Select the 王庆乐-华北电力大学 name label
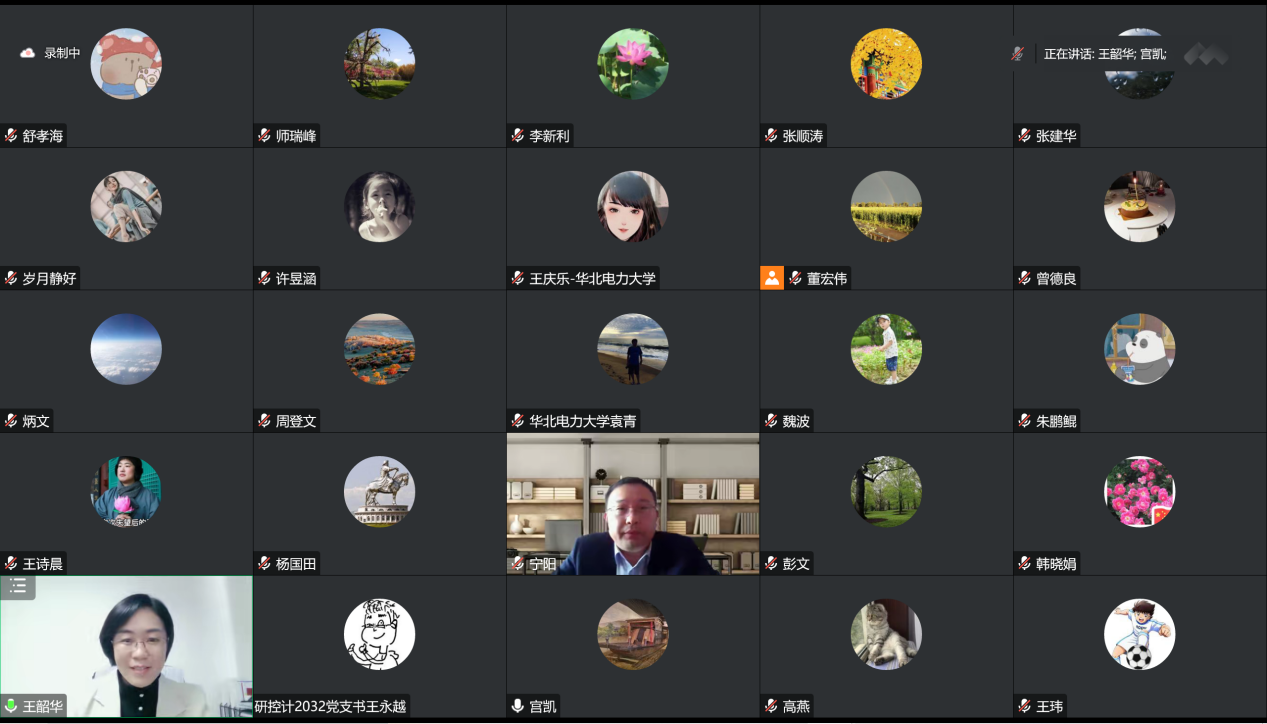The width and height of the screenshot is (1267, 724). pyautogui.click(x=593, y=279)
